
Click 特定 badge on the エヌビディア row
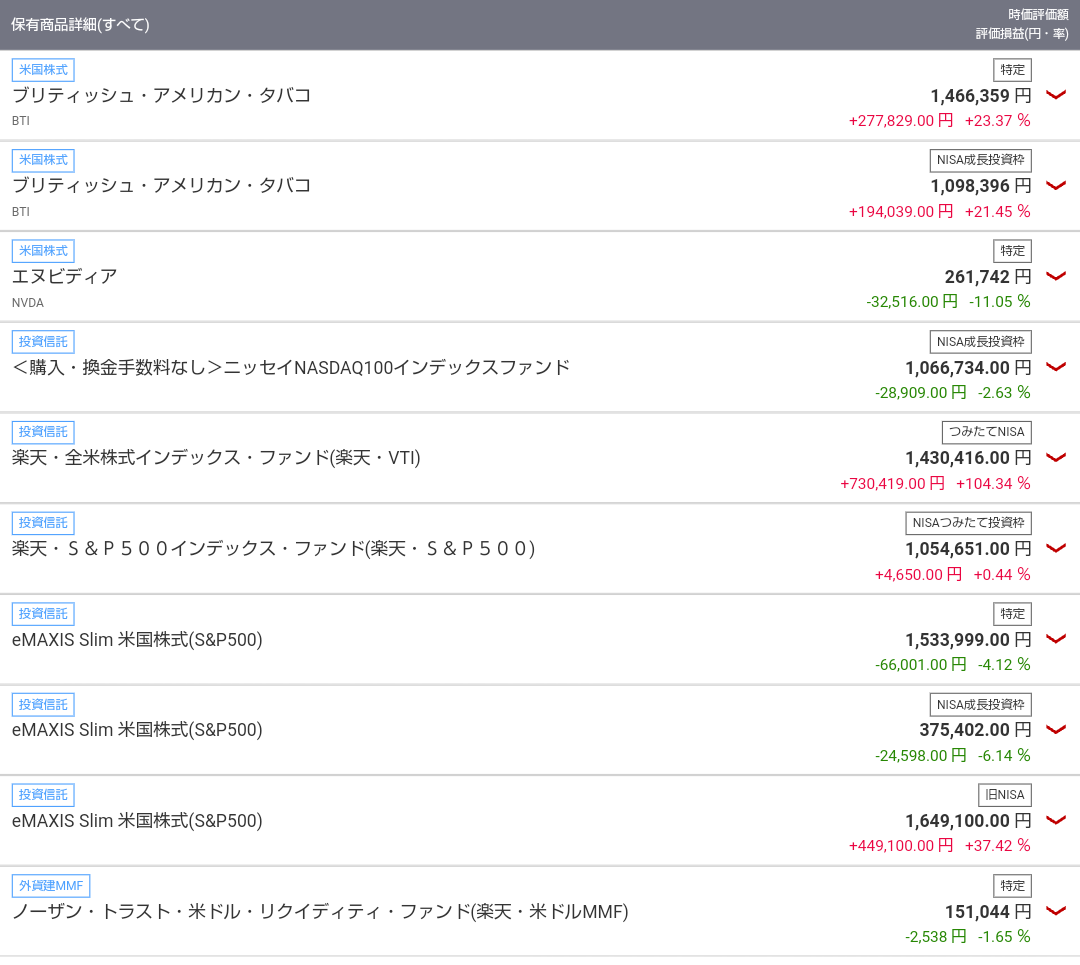1012,251
